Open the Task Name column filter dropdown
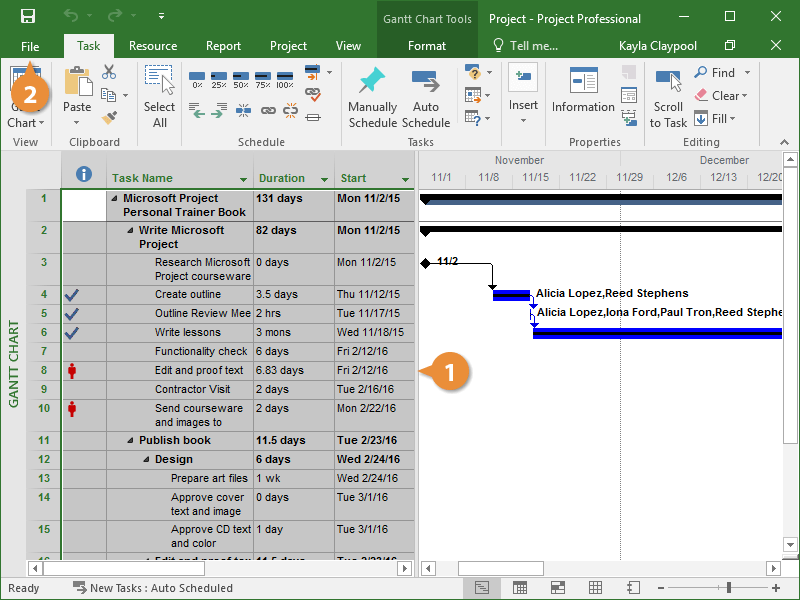Image resolution: width=800 pixels, height=600 pixels. click(x=244, y=179)
